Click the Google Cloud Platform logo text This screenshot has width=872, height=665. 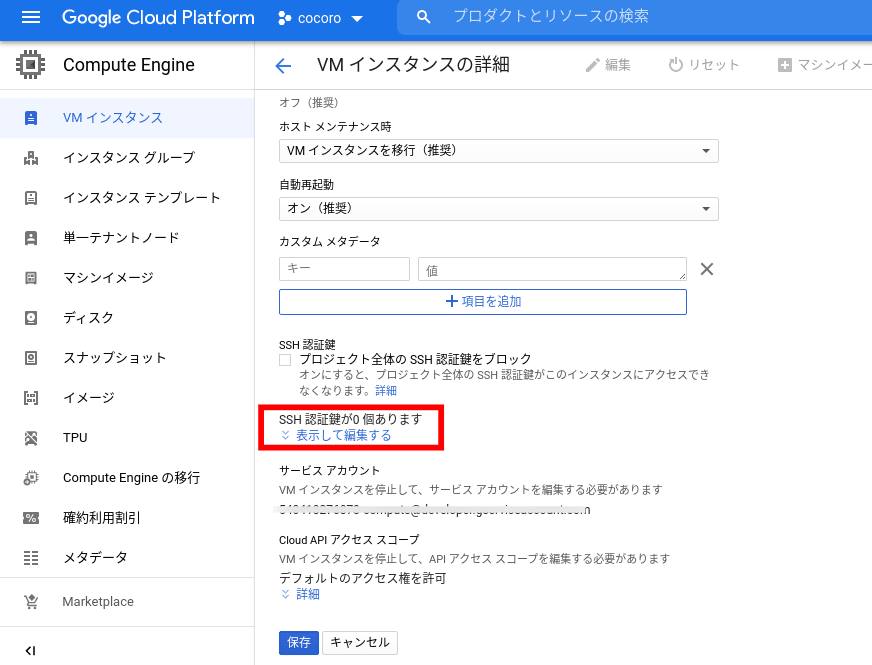pos(158,18)
